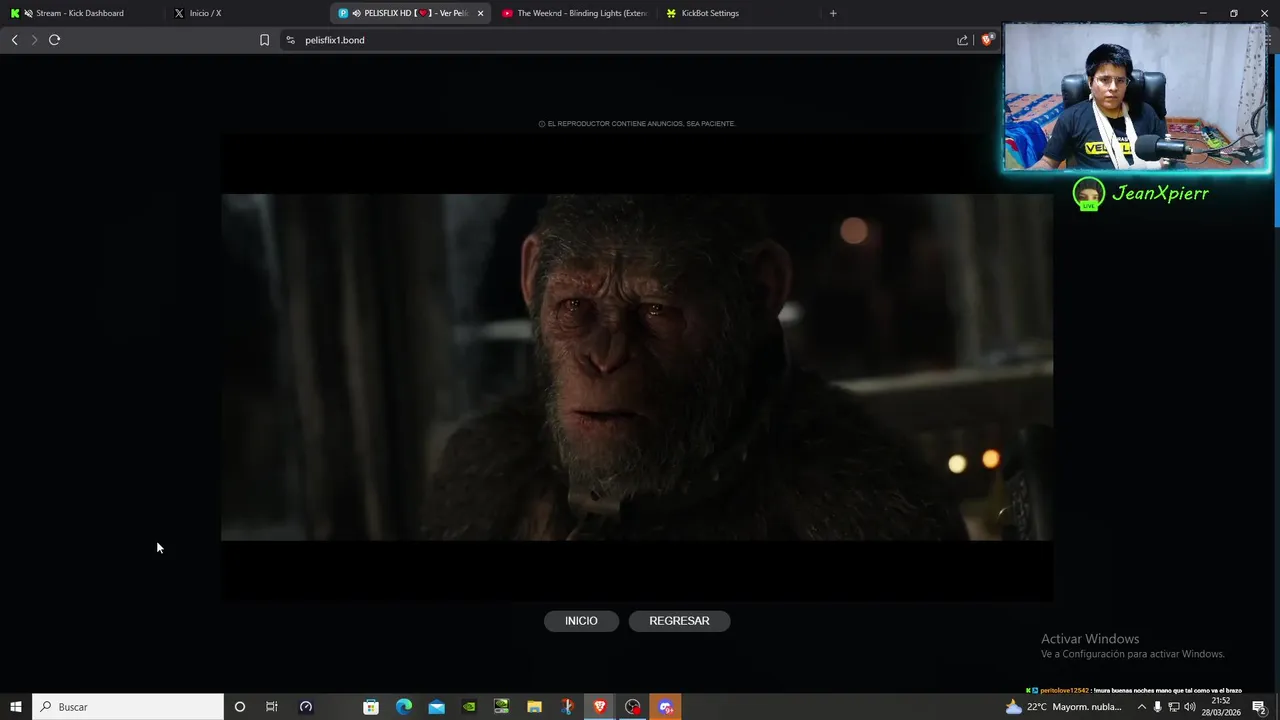
Task: Click the movie video player frame
Action: (x=636, y=367)
